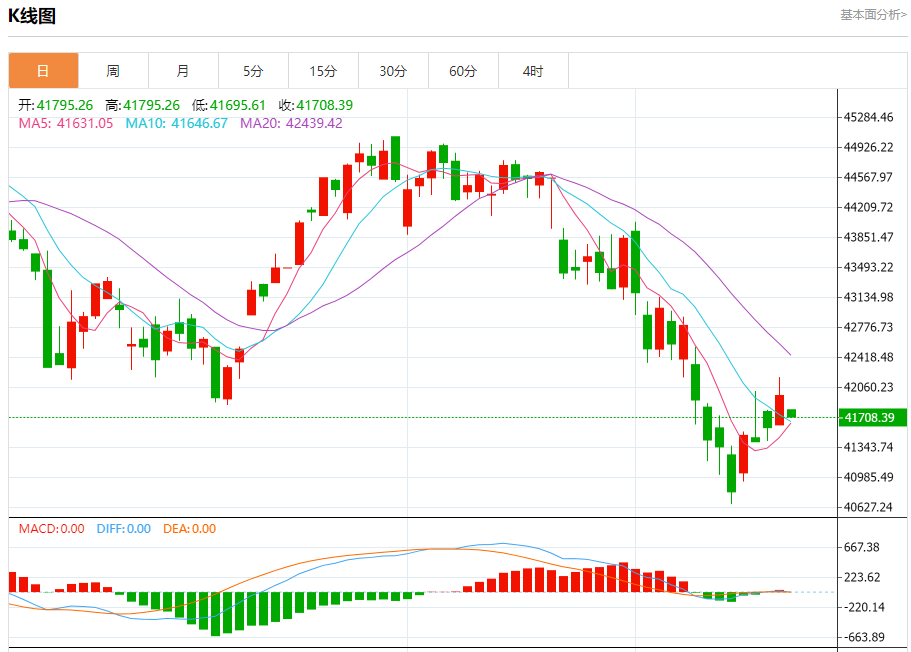
Task: Open the 5分 interval tab
Action: pyautogui.click(x=253, y=71)
